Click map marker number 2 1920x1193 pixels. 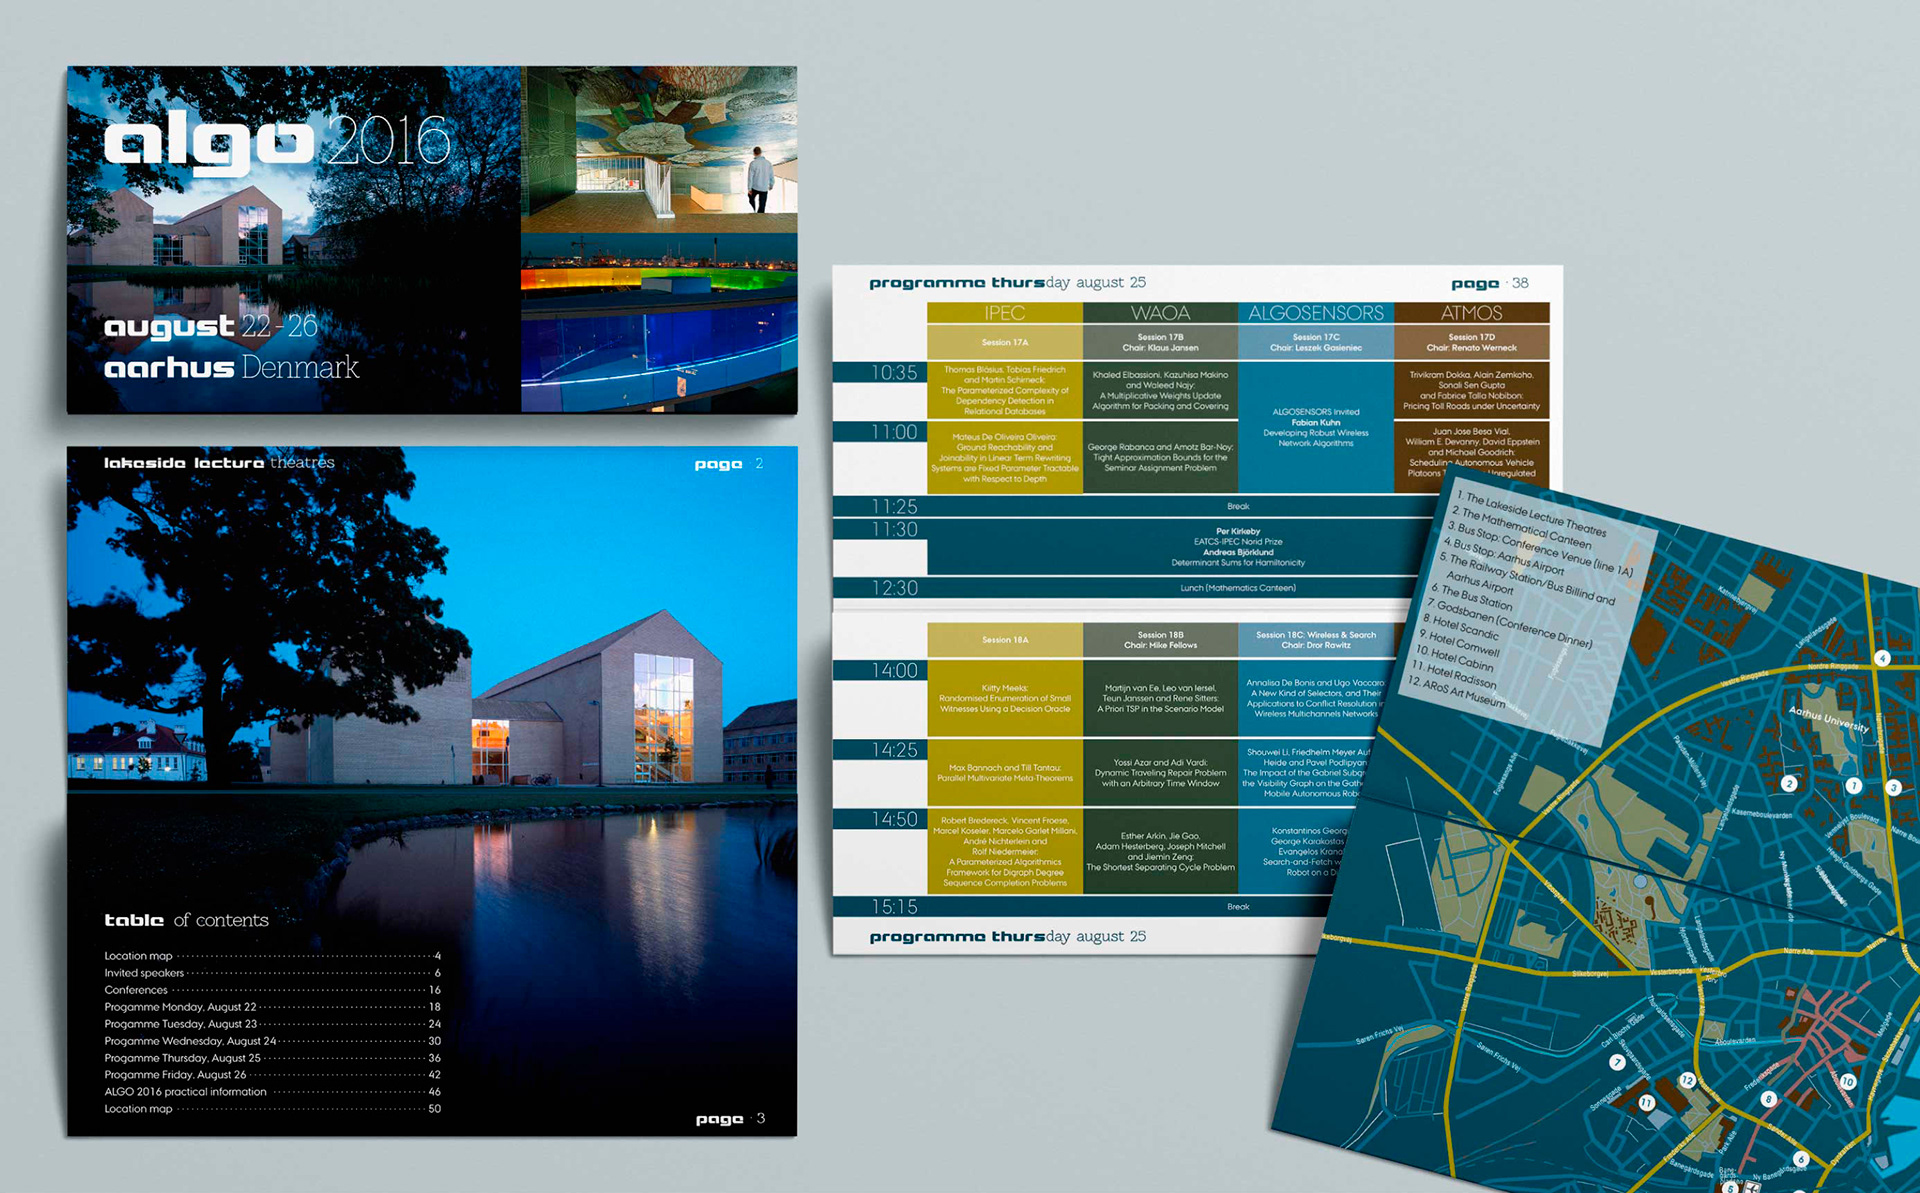(x=1789, y=784)
